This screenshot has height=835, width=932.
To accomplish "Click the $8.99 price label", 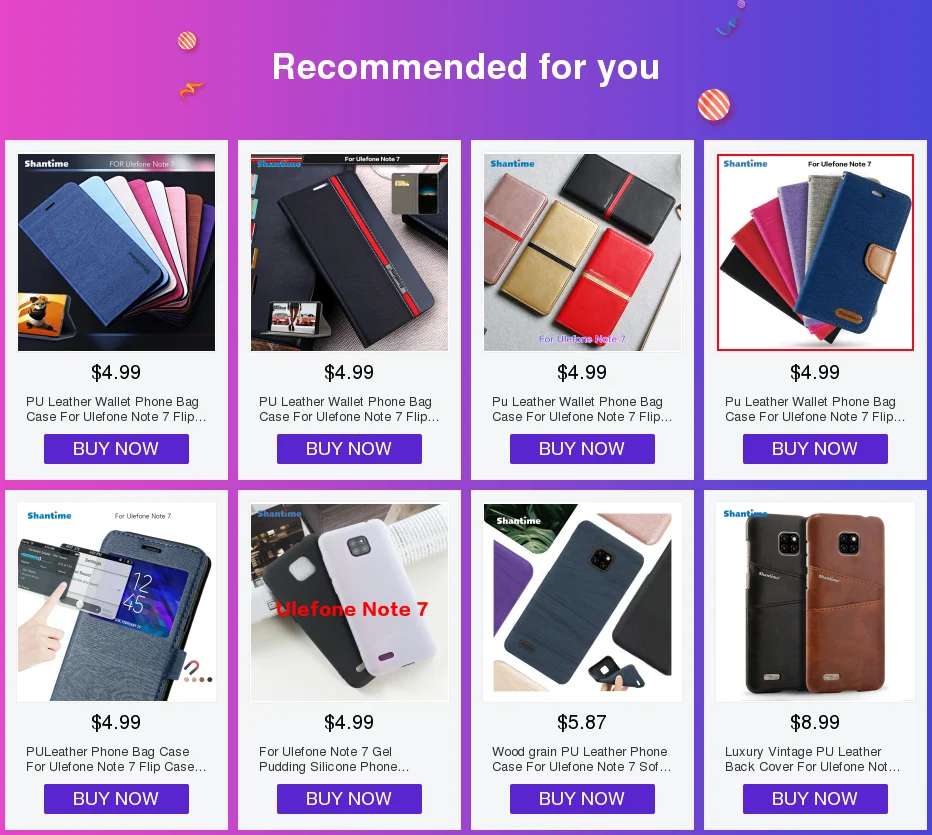I will coord(815,722).
